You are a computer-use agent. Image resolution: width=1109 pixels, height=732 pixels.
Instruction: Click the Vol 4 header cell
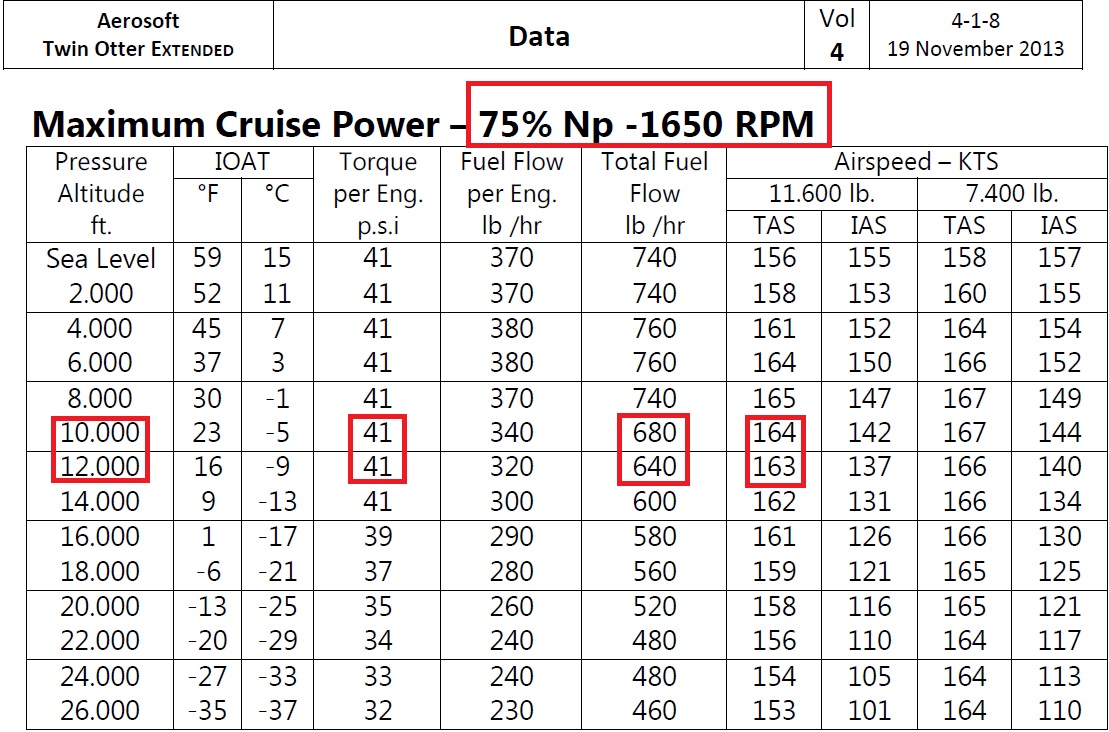pos(837,35)
